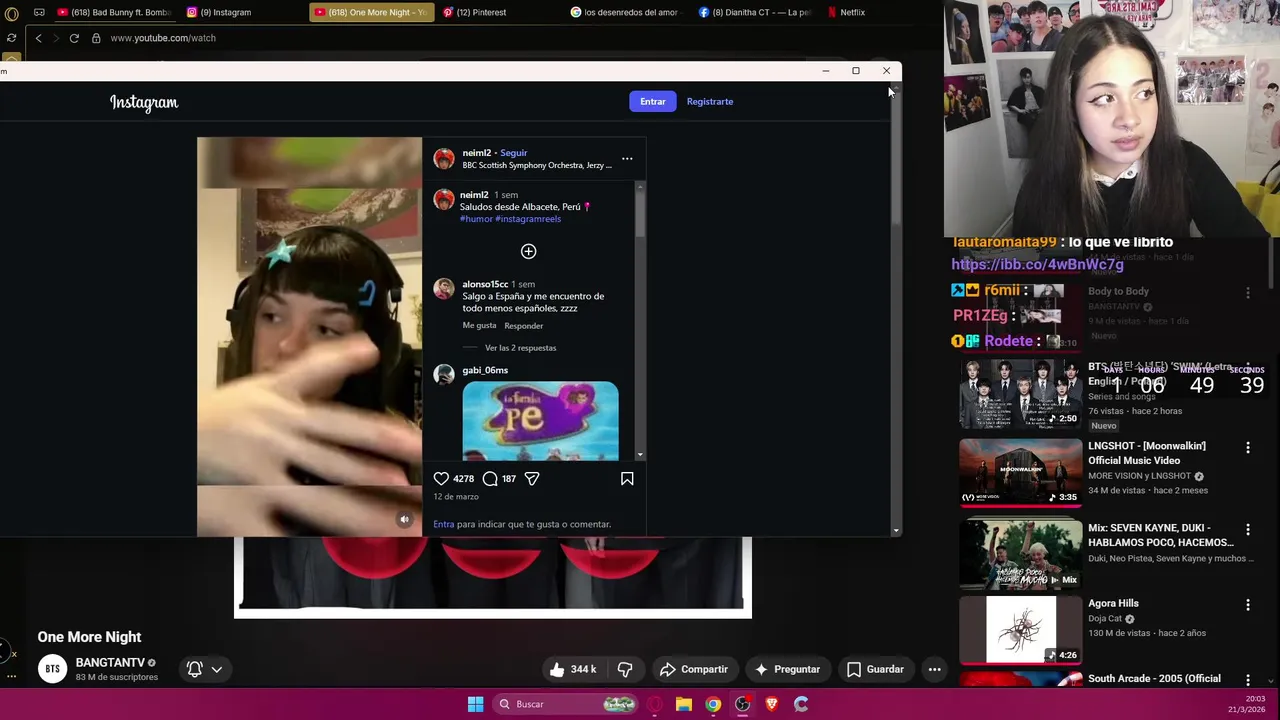Open options for LNGSHOT Moonwalkin' video
Image resolution: width=1280 pixels, height=720 pixels.
(1247, 448)
